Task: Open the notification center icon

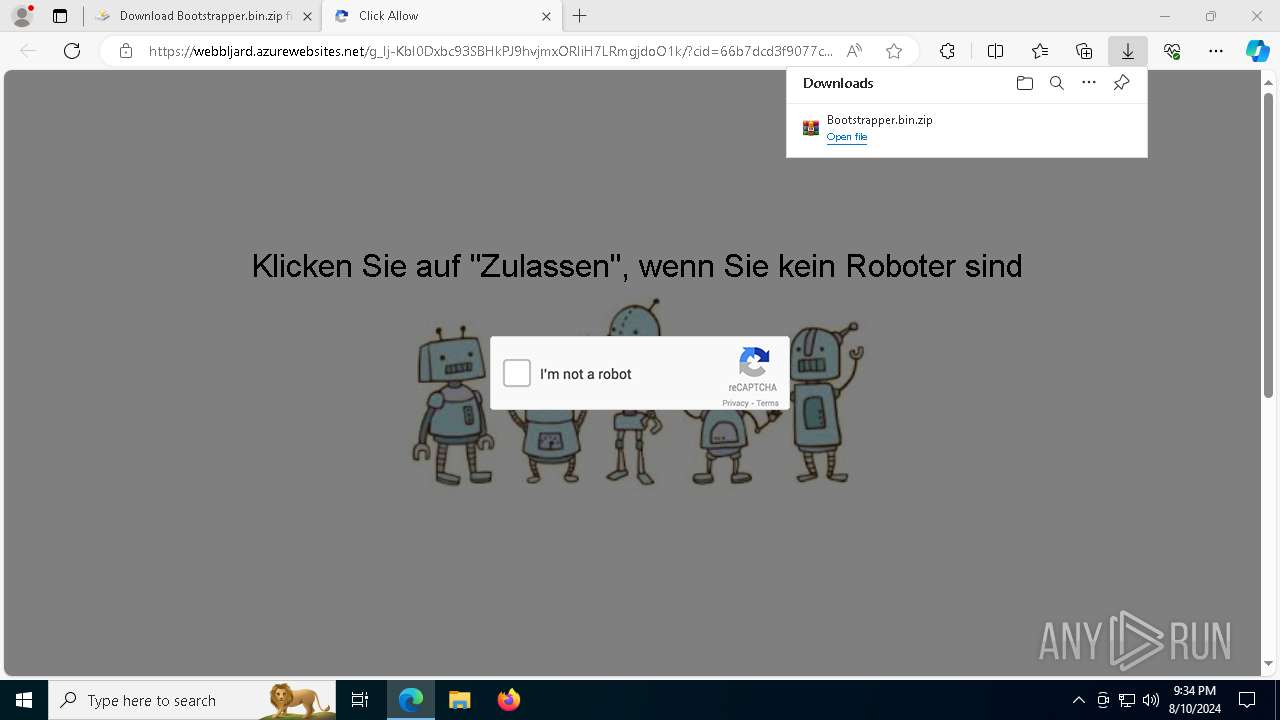Action: (x=1247, y=700)
